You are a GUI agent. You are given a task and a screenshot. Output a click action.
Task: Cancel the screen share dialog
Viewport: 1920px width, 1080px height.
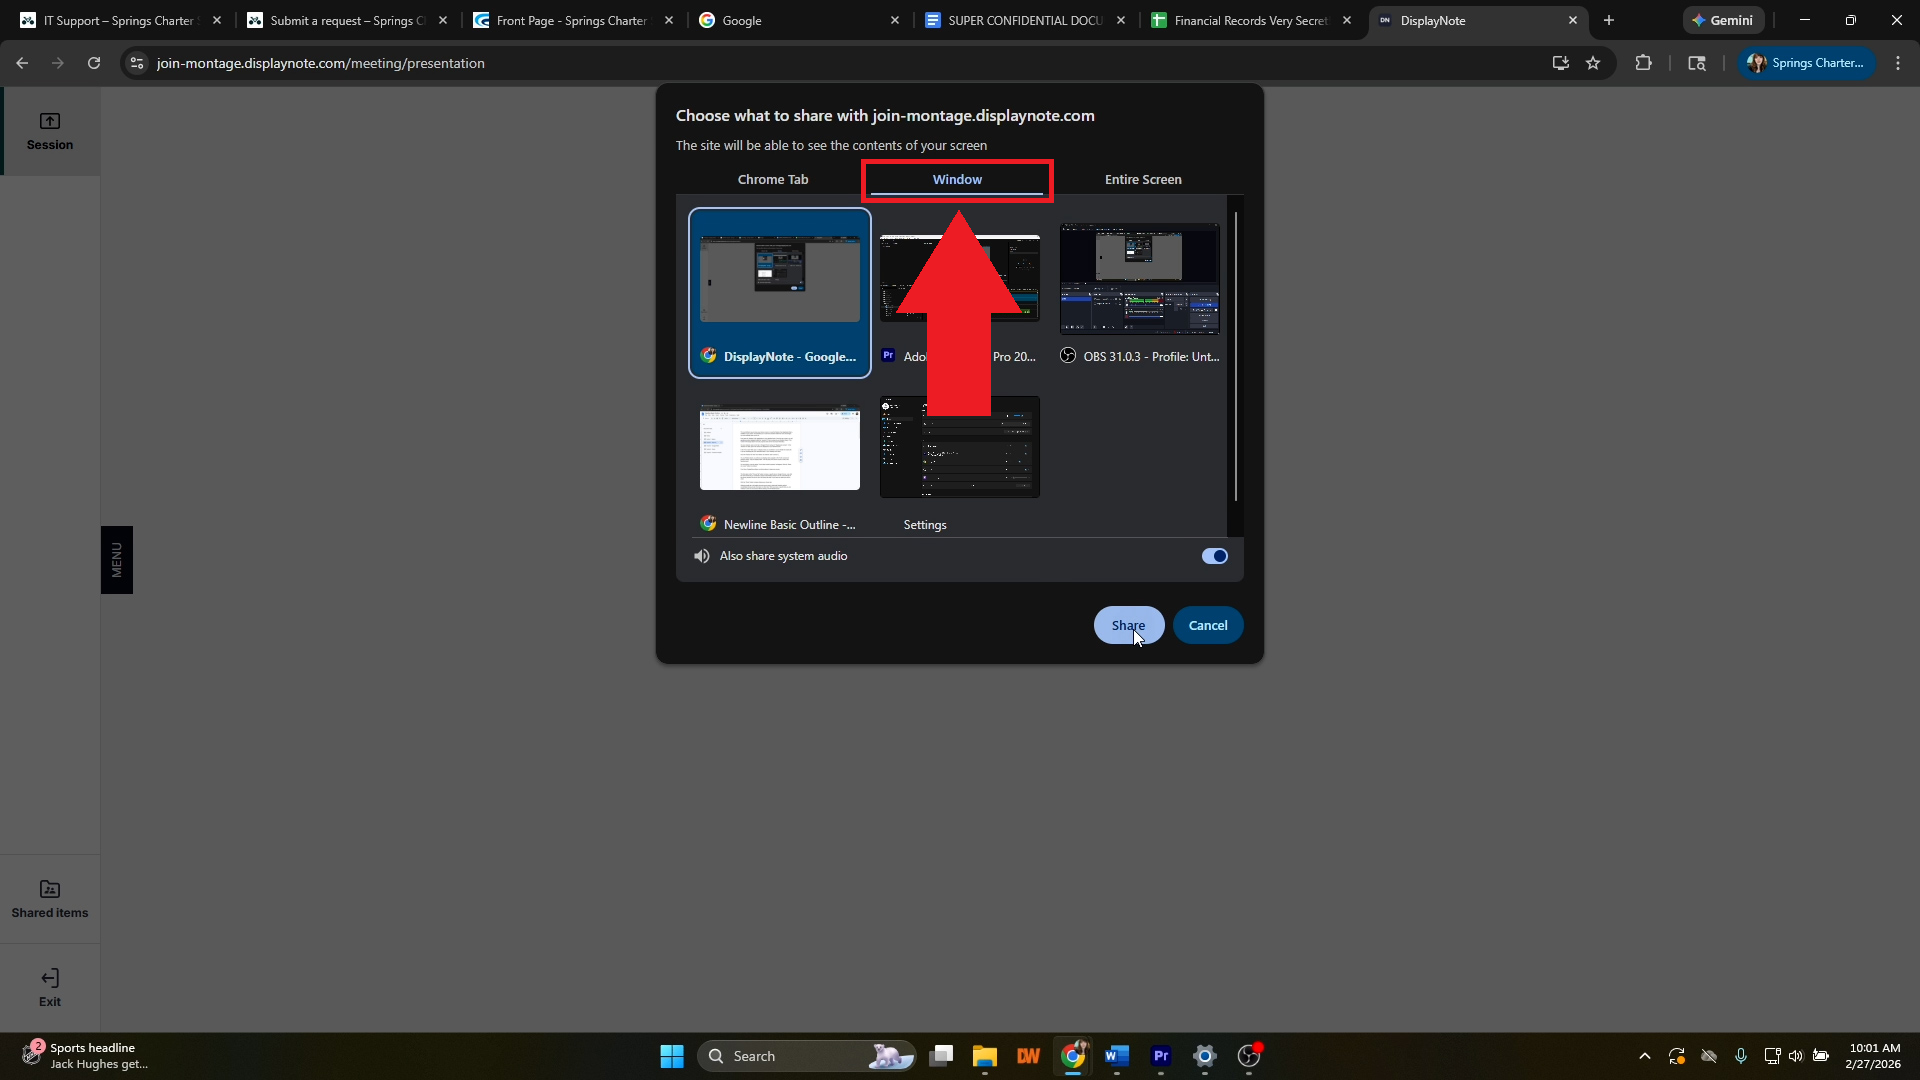tap(1207, 626)
